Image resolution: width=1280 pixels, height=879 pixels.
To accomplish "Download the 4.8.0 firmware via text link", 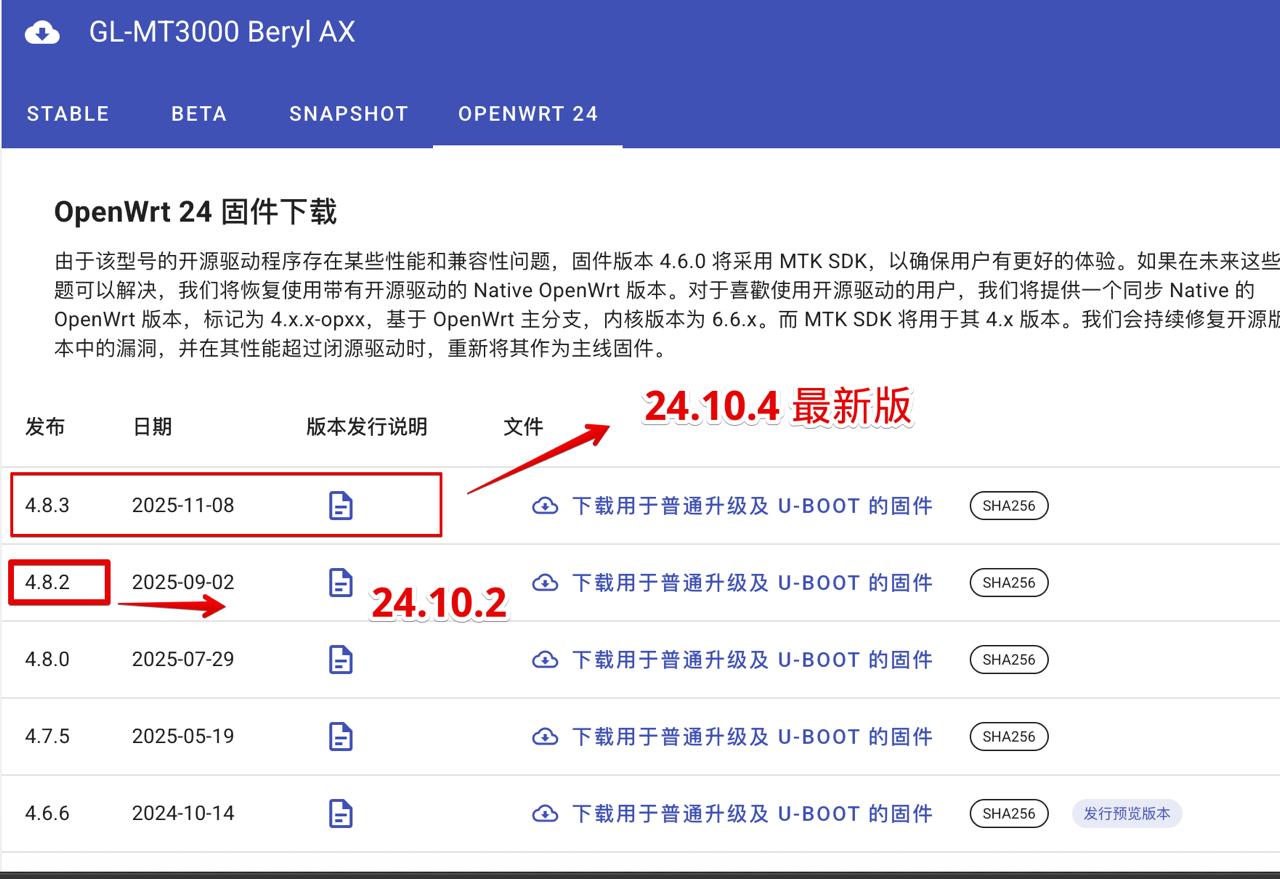I will pos(751,660).
